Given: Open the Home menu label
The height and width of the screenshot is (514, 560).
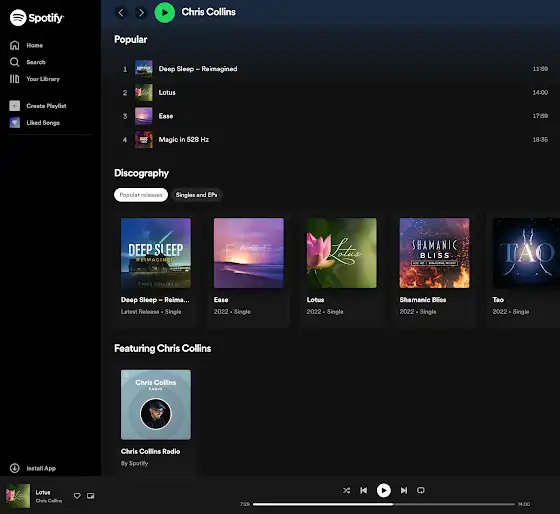Looking at the screenshot, I should point(35,45).
